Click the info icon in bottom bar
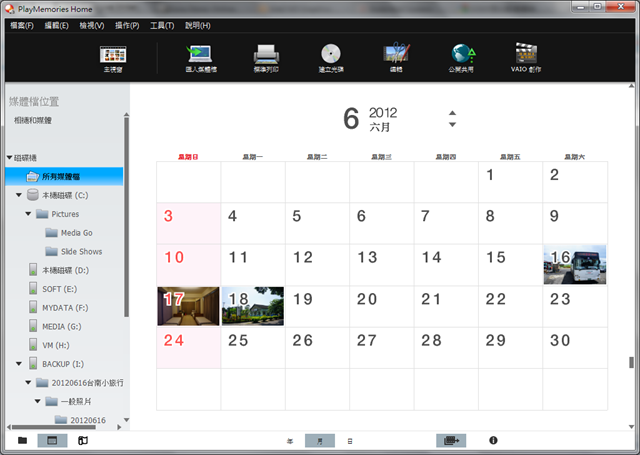Viewport: 640px width, 455px height. coord(493,440)
